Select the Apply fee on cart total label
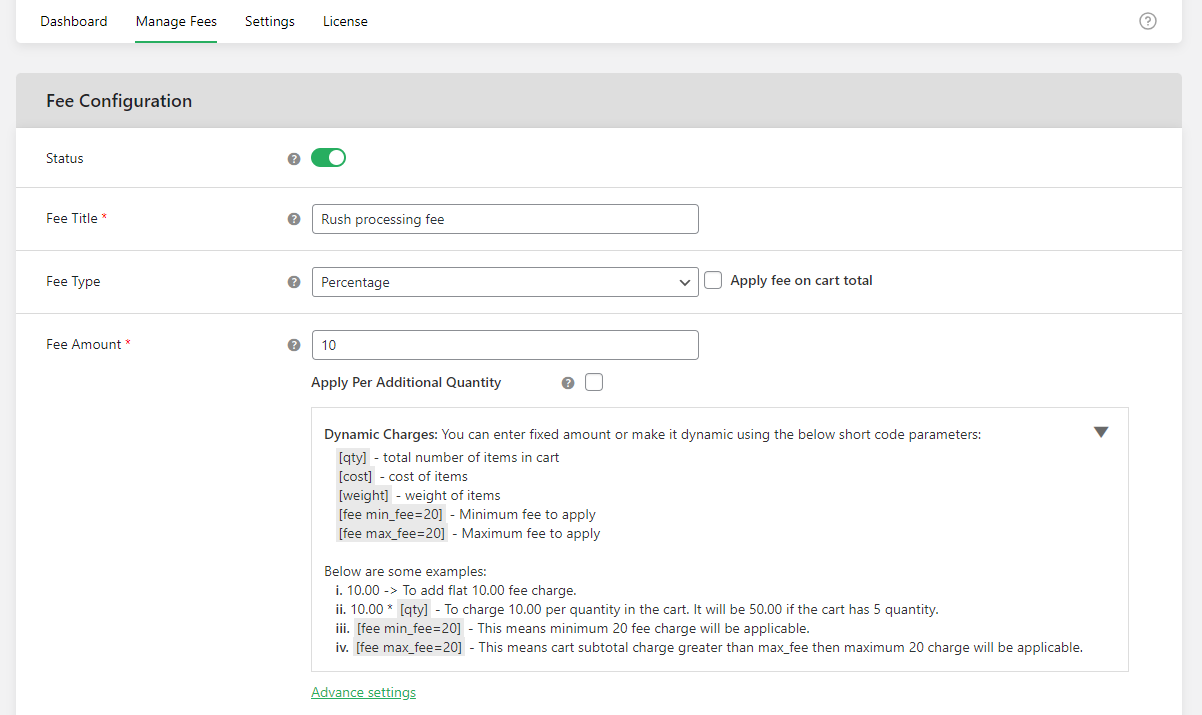 click(x=801, y=281)
